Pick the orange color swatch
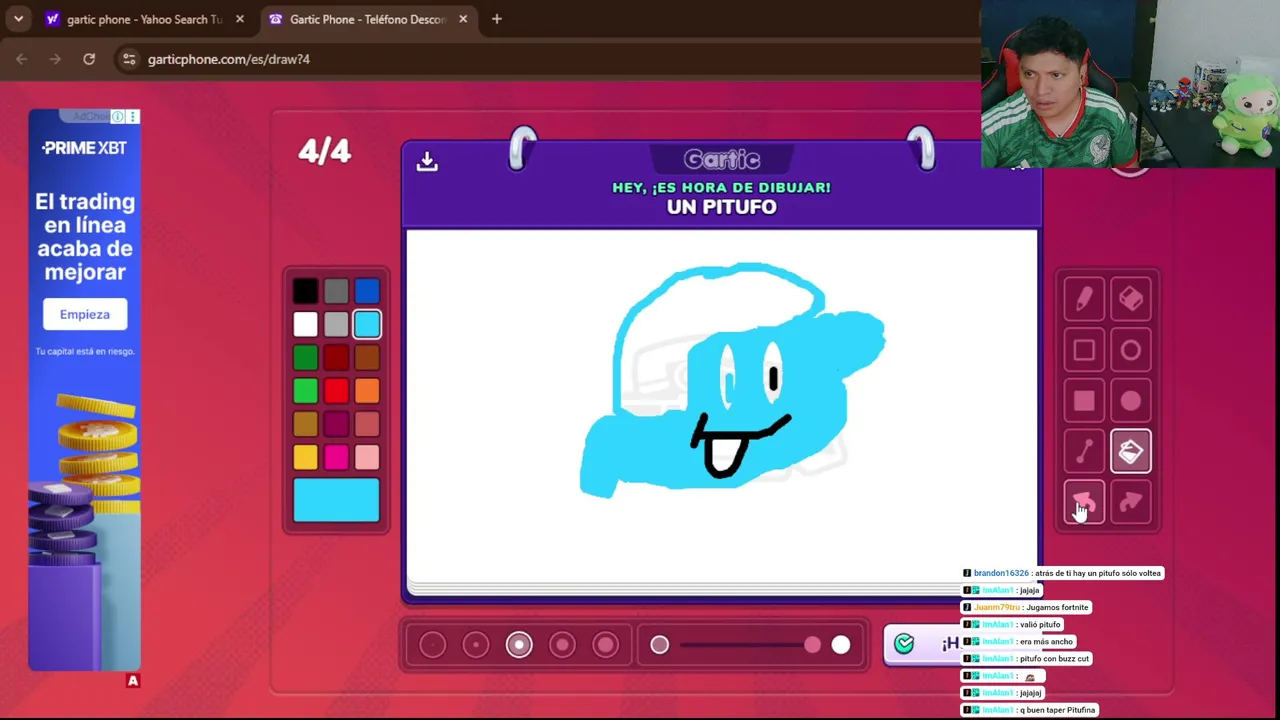This screenshot has height=720, width=1280. coord(367,391)
